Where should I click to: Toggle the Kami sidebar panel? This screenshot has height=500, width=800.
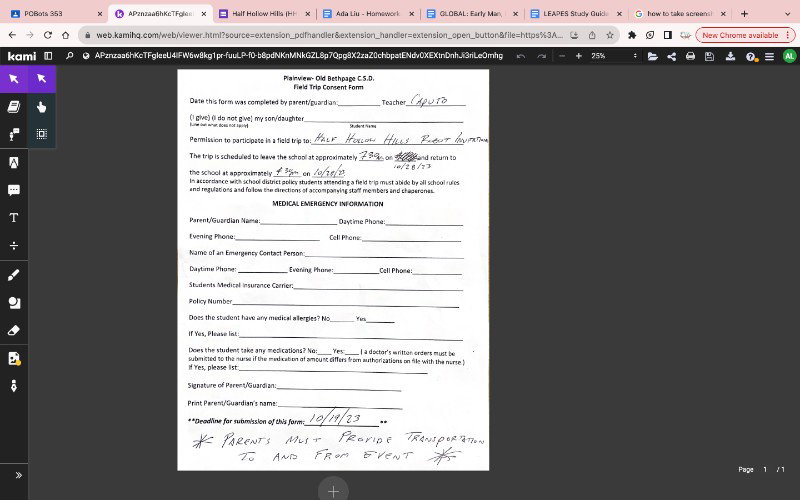tap(48, 56)
